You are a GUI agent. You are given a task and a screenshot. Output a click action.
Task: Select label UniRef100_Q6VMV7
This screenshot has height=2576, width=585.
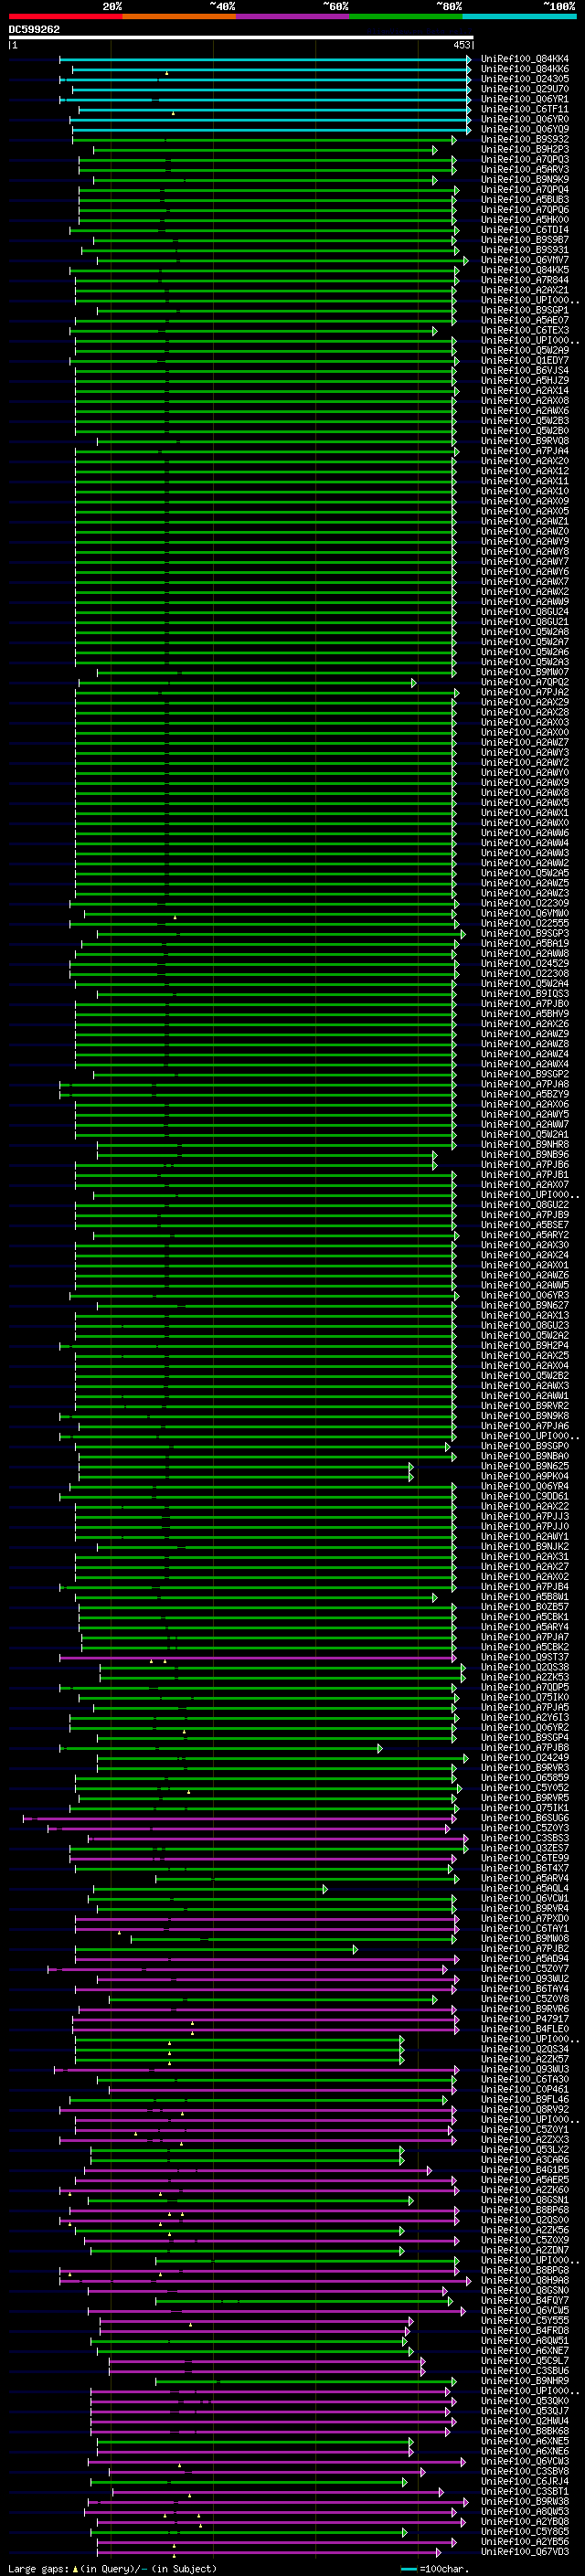click(x=525, y=260)
